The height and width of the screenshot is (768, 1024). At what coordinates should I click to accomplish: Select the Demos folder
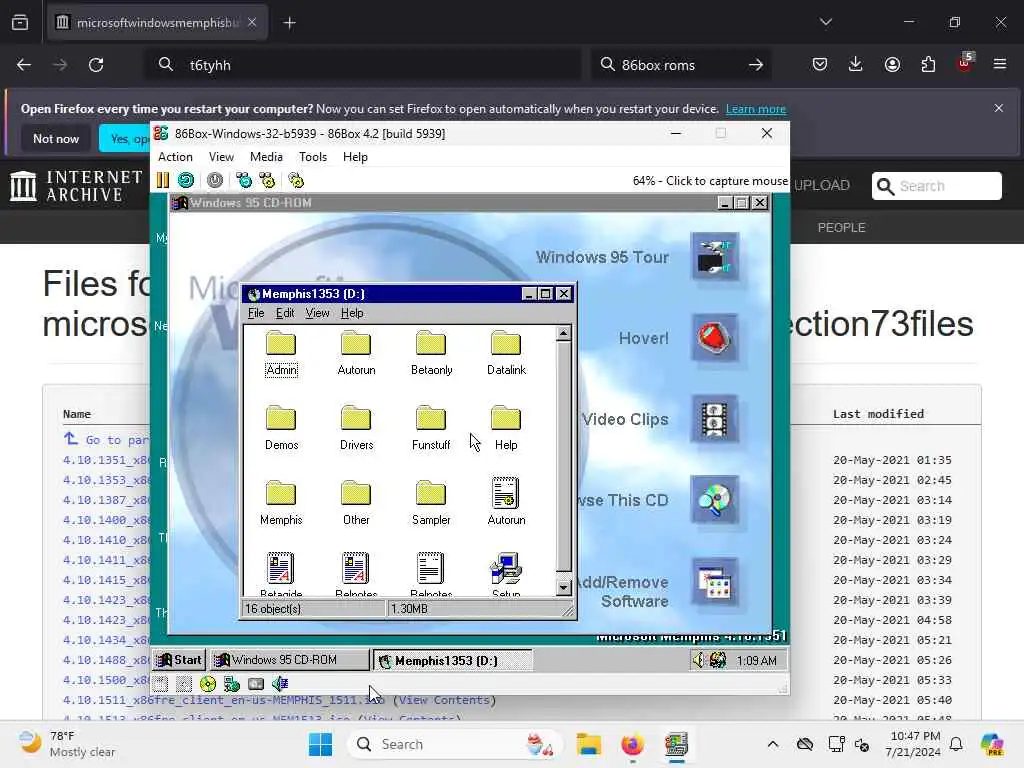(281, 428)
